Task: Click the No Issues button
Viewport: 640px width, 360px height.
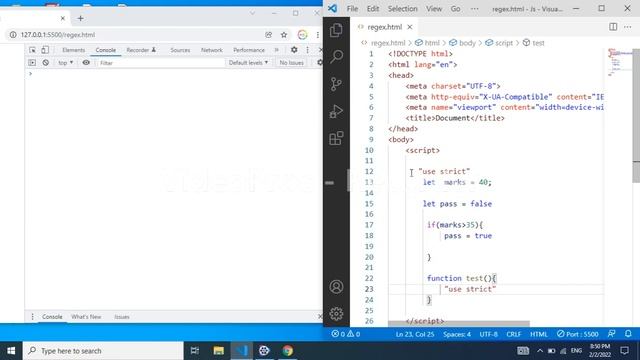Action: 291,63
